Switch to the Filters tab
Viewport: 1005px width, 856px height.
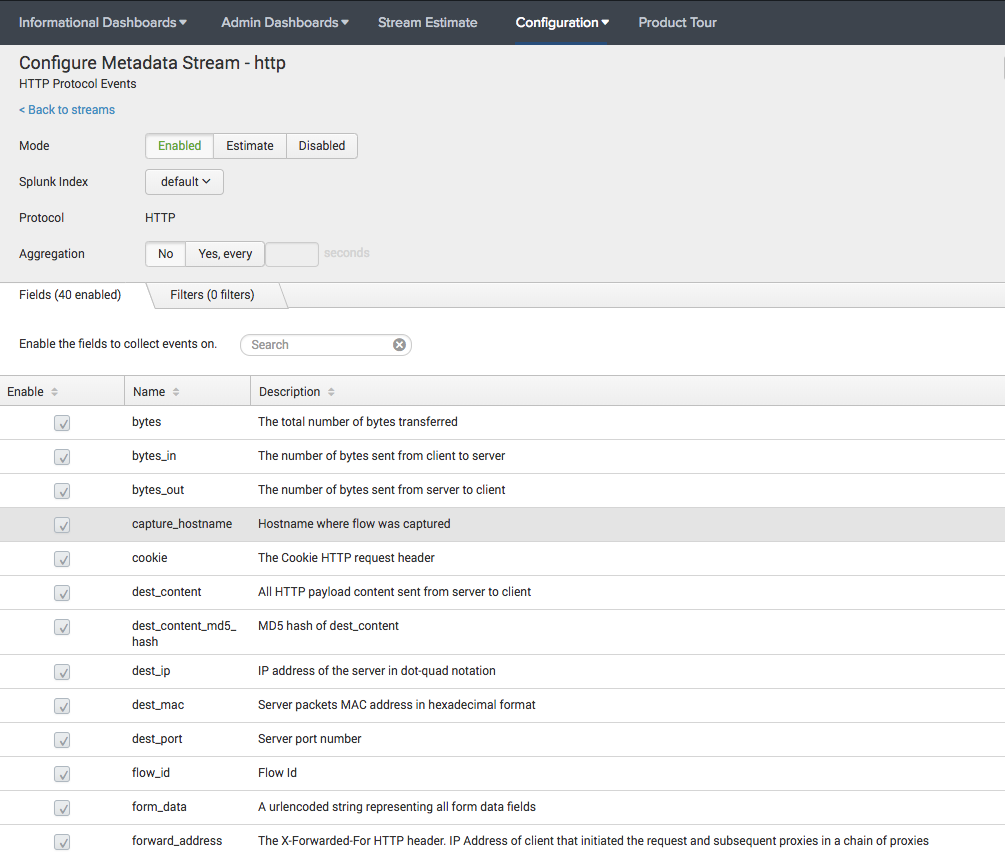coord(213,295)
